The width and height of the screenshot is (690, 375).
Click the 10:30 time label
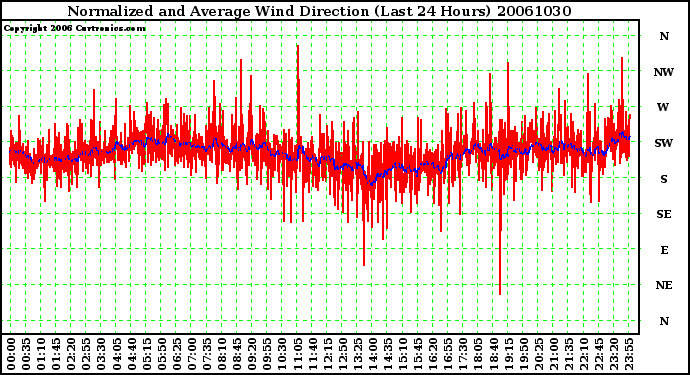pyautogui.click(x=282, y=354)
